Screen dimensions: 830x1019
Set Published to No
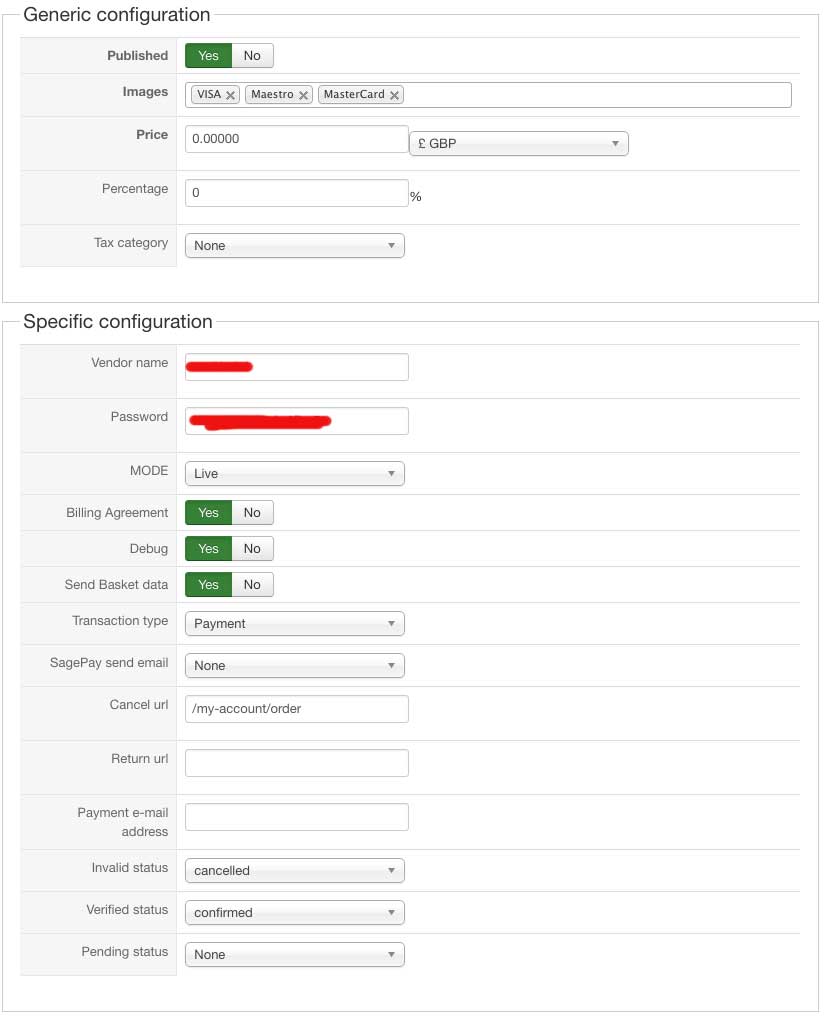pos(252,56)
